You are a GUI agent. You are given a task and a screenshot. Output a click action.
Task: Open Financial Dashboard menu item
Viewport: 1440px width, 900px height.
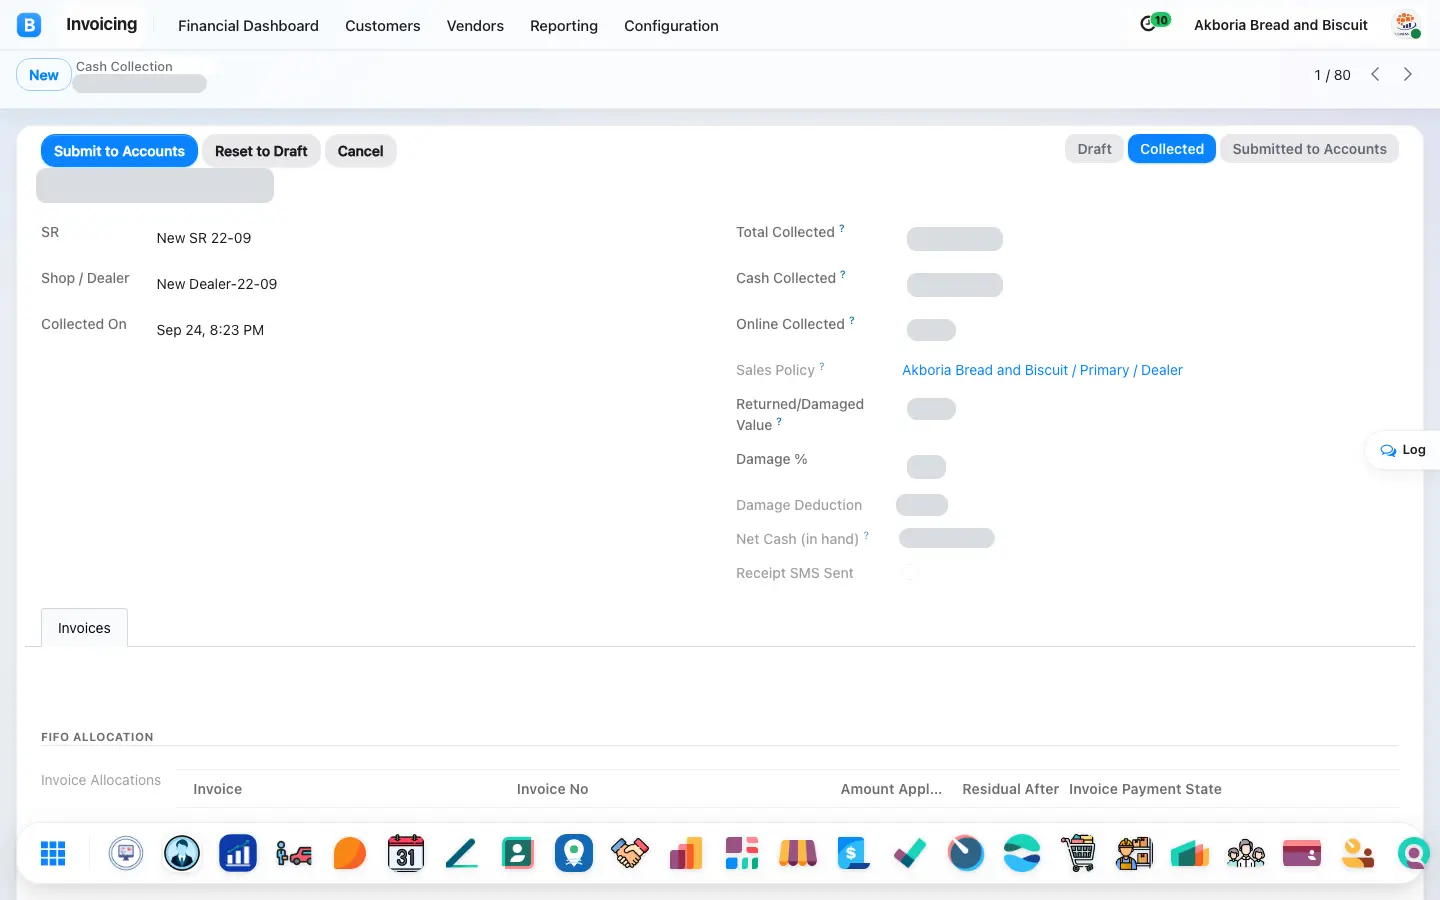coord(248,26)
